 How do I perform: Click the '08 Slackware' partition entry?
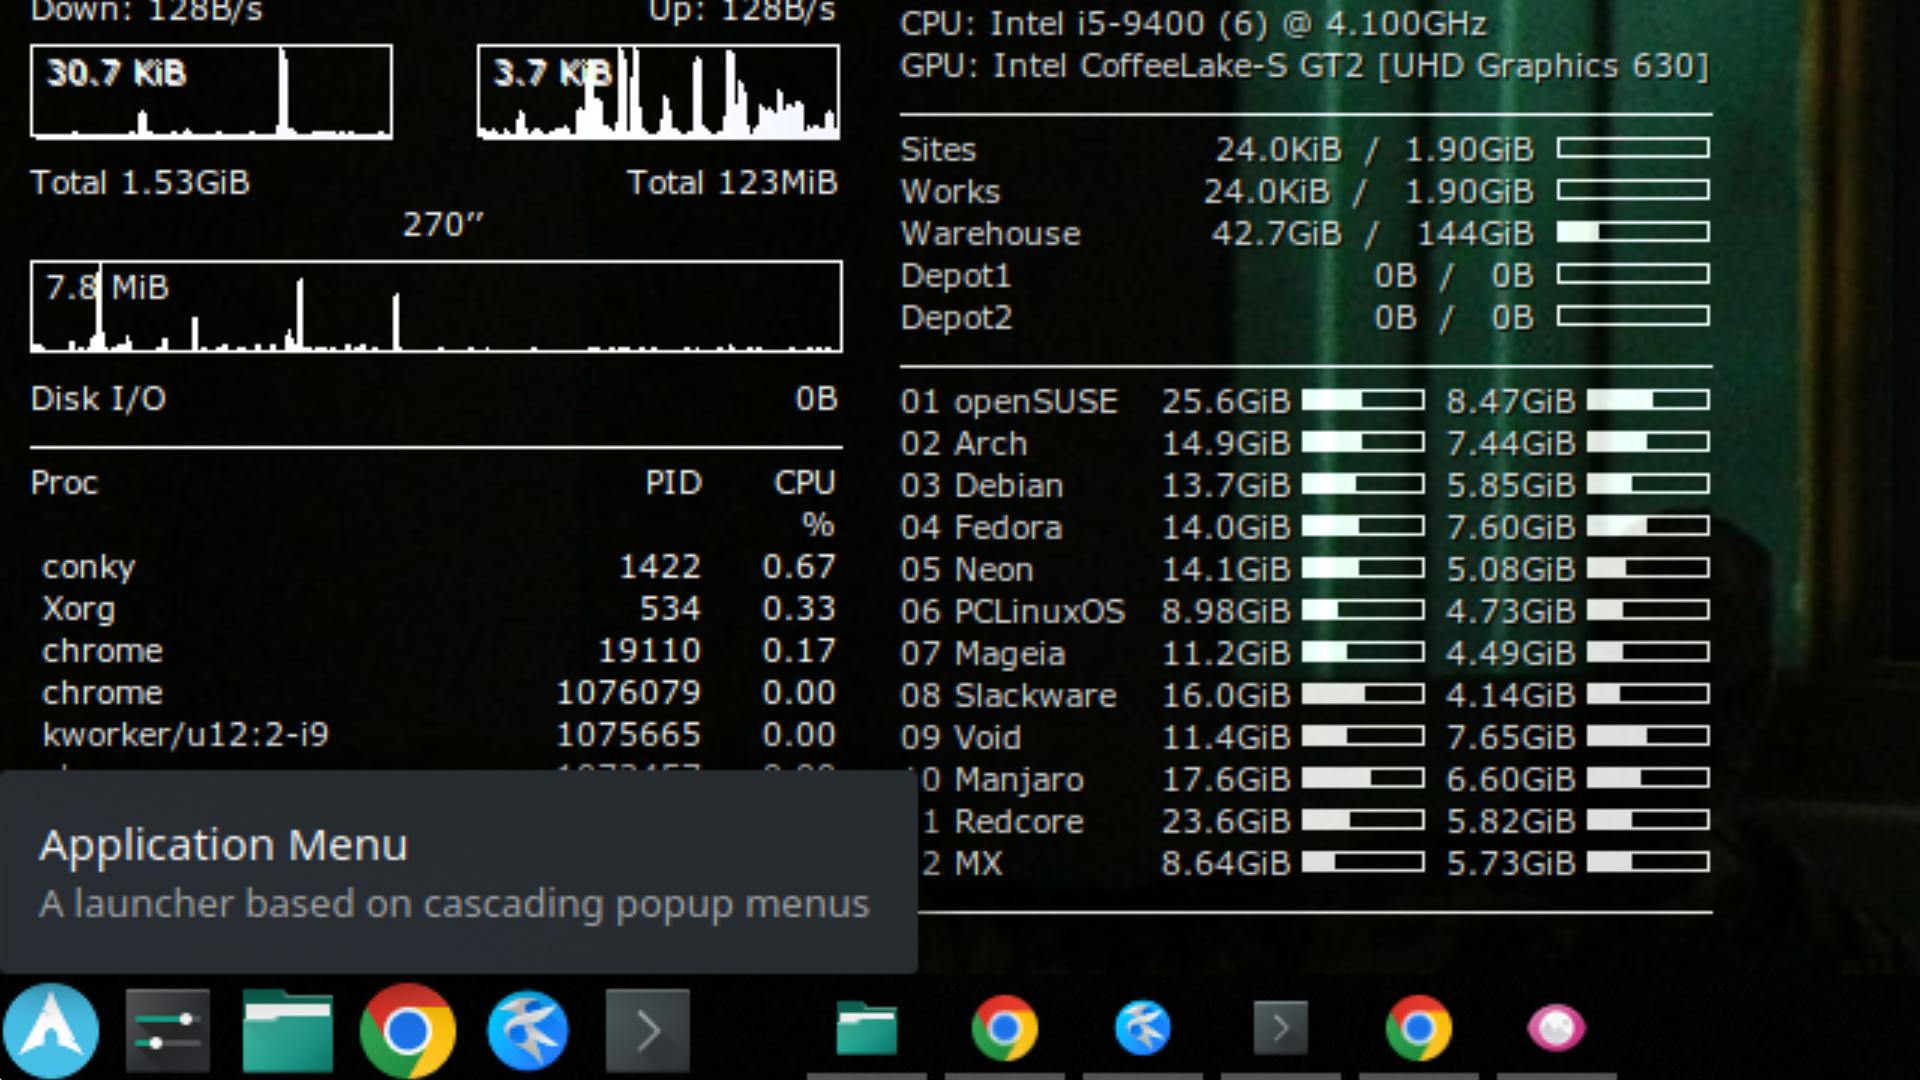click(x=1009, y=696)
